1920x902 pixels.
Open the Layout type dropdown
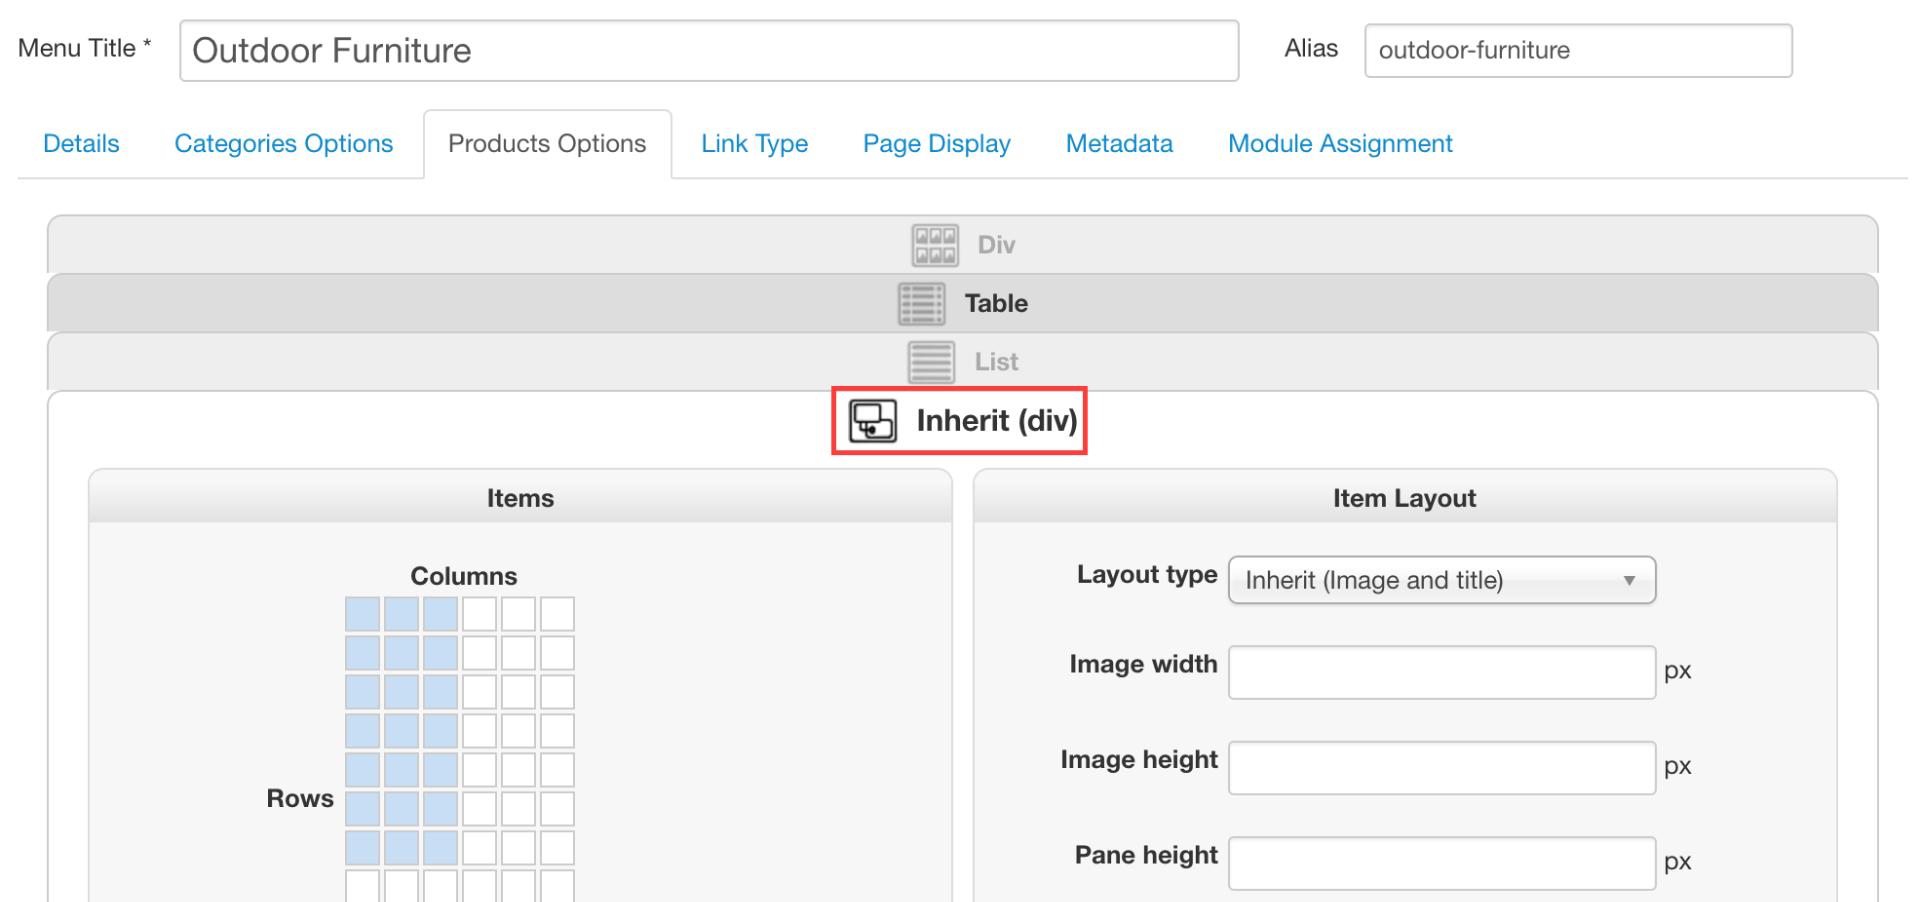point(1442,580)
